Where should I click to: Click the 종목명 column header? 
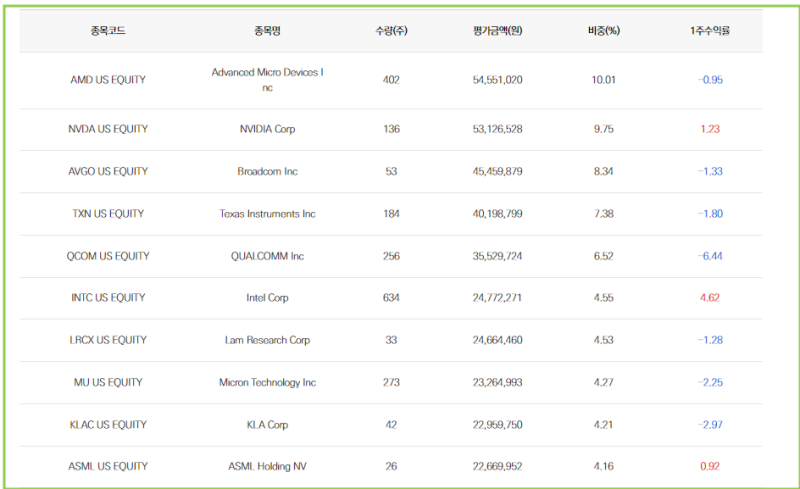click(267, 31)
